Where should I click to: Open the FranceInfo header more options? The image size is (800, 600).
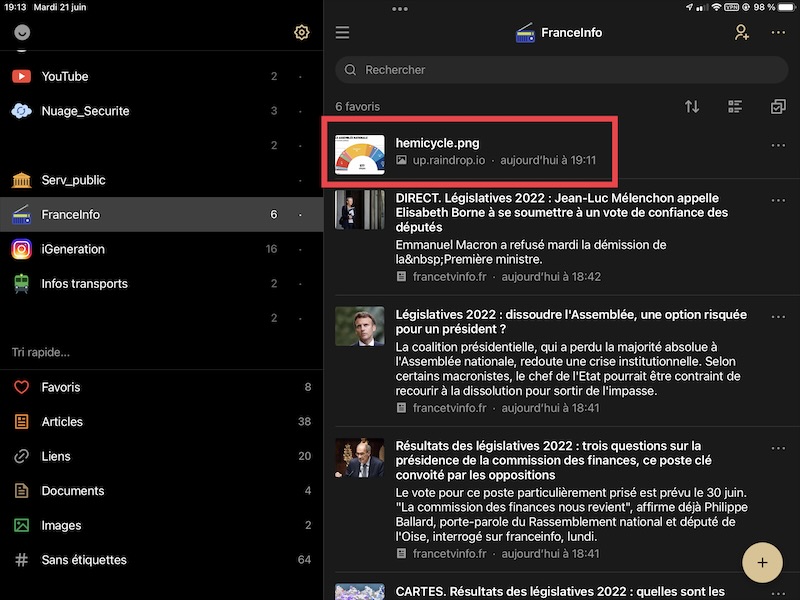[778, 33]
